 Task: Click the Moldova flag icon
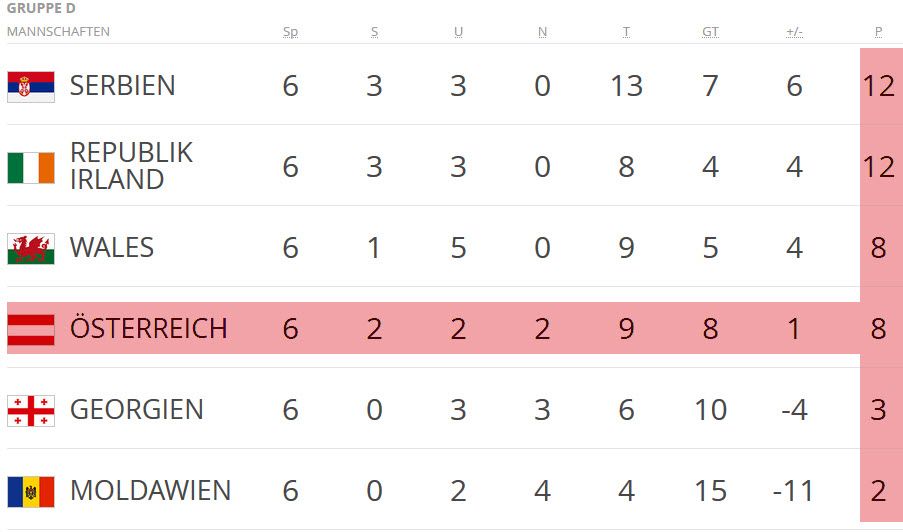click(31, 491)
